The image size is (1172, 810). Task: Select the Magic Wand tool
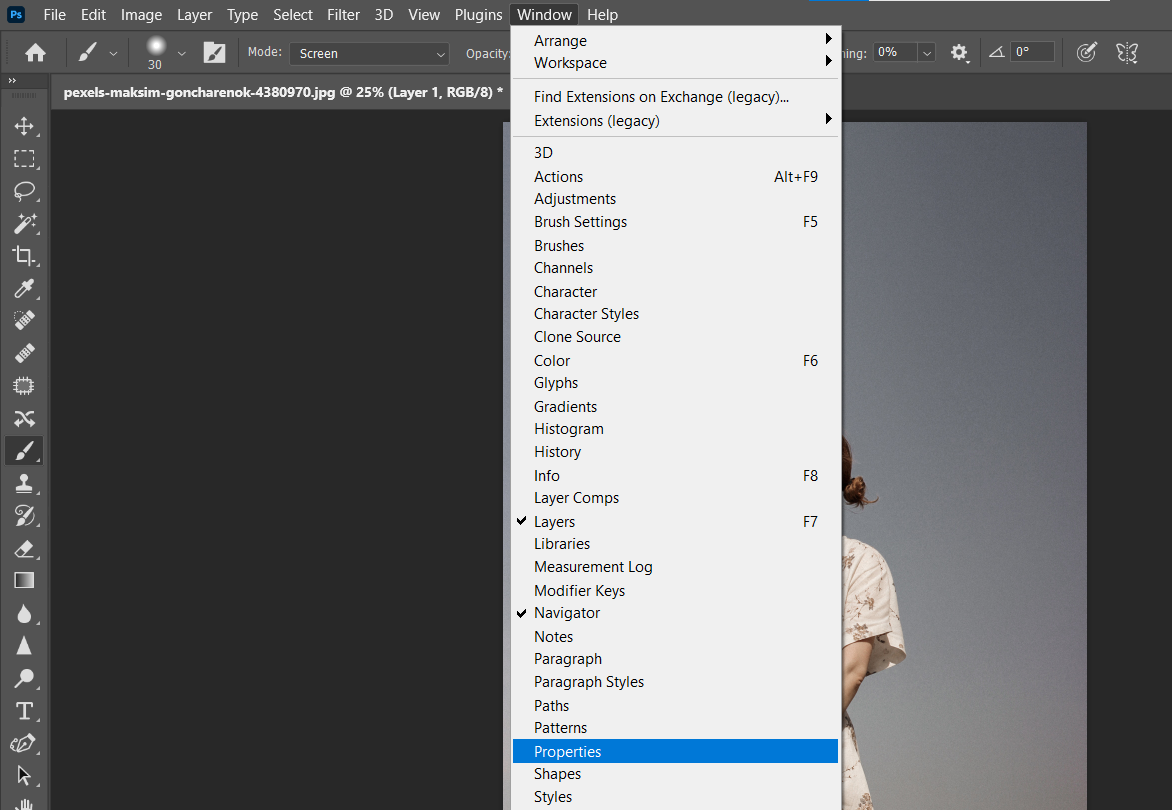coord(24,223)
